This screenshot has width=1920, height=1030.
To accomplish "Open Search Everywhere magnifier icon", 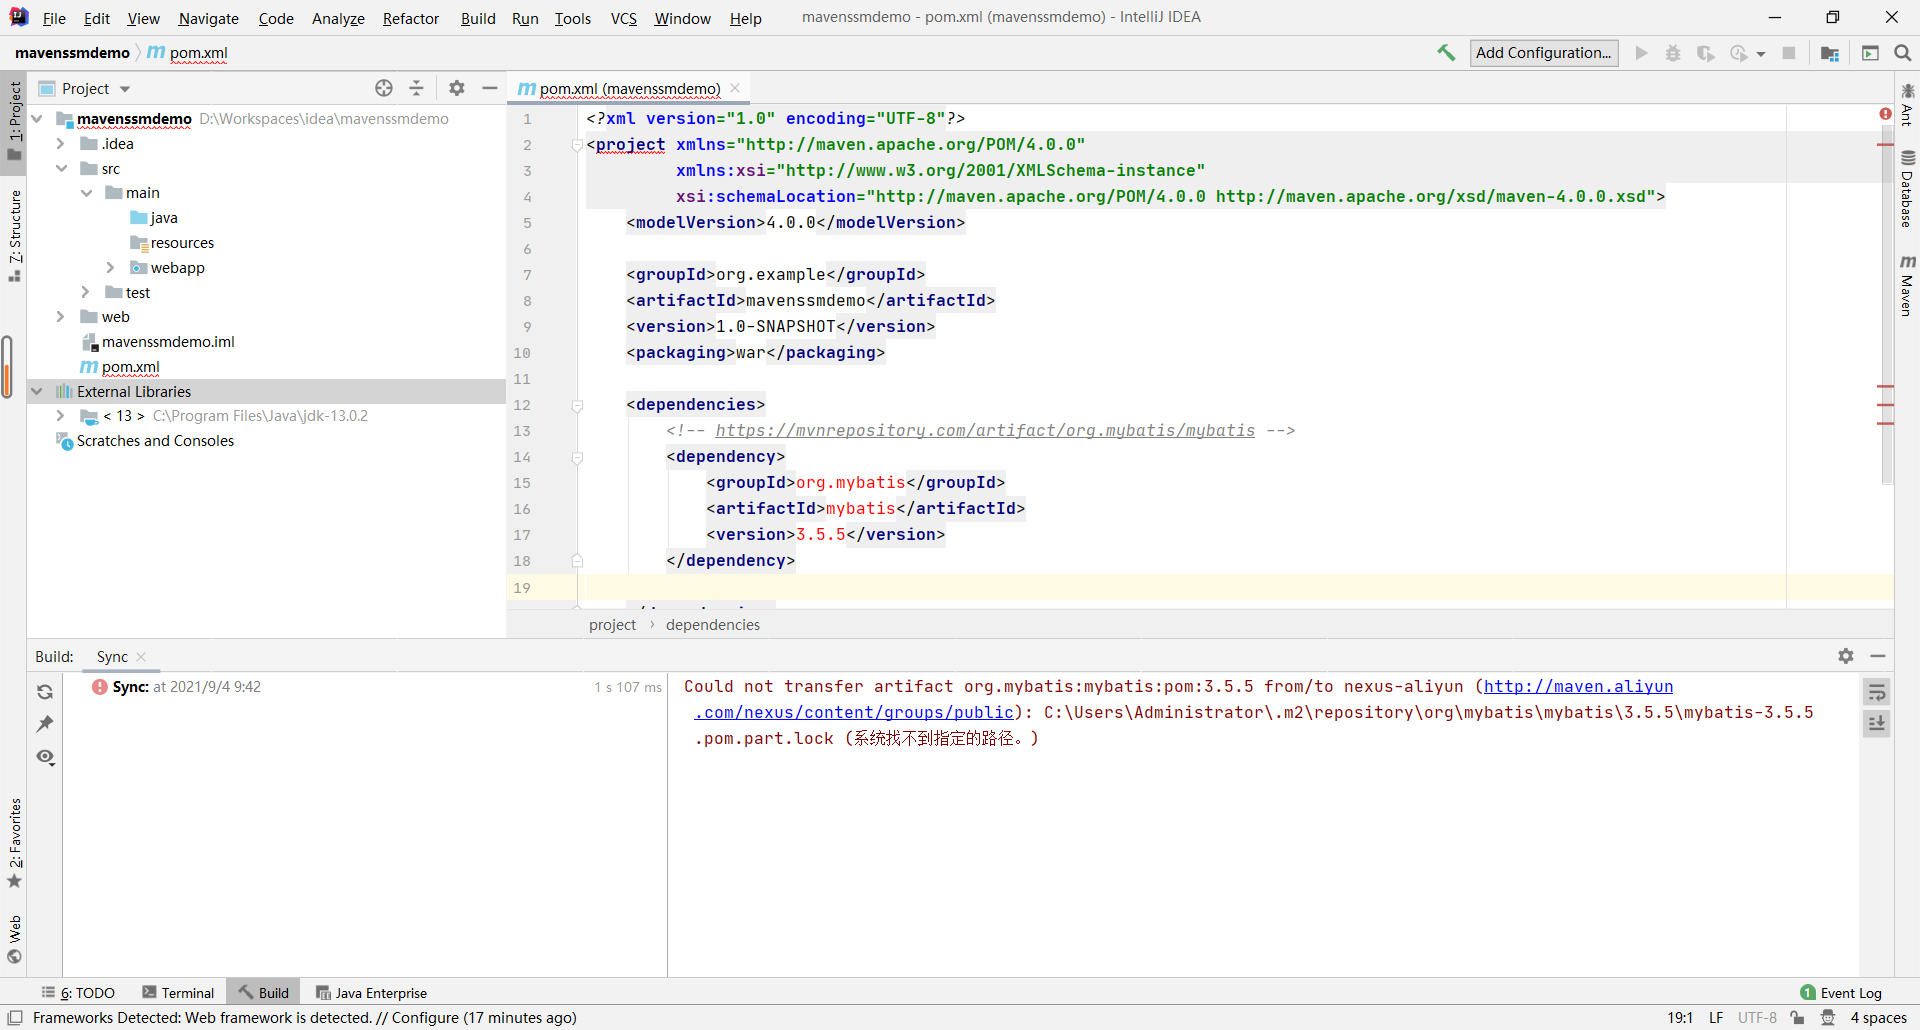I will coord(1903,53).
